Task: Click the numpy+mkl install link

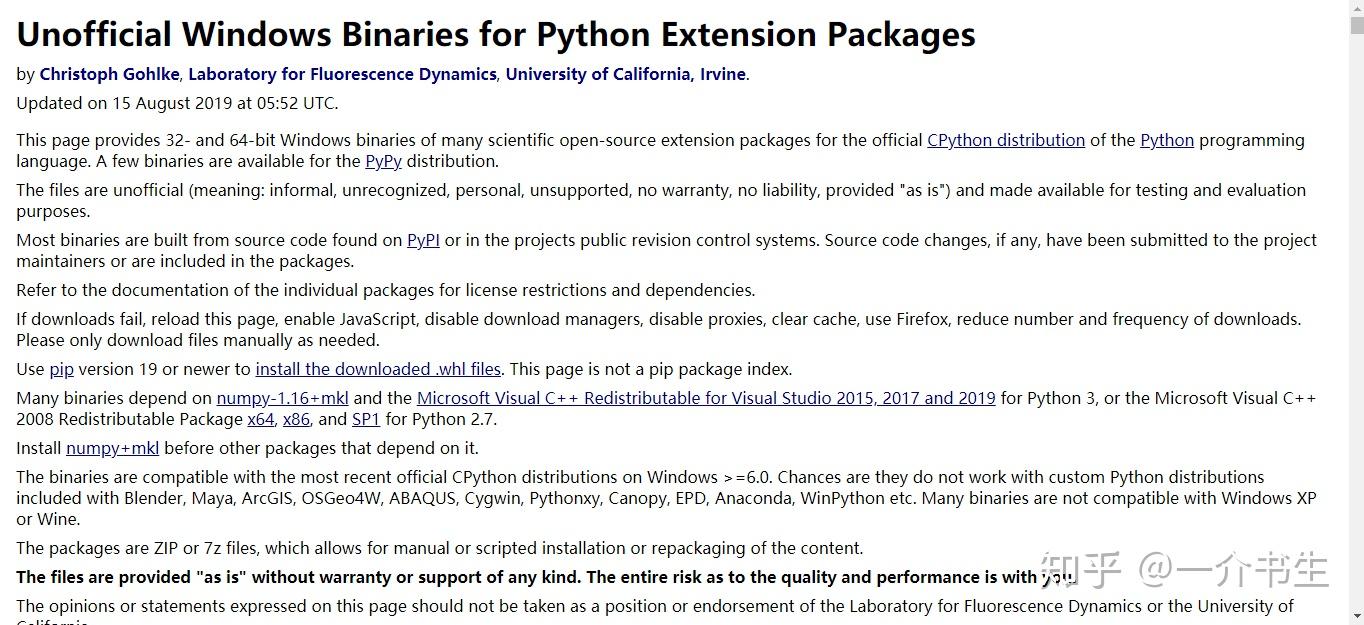Action: [112, 448]
